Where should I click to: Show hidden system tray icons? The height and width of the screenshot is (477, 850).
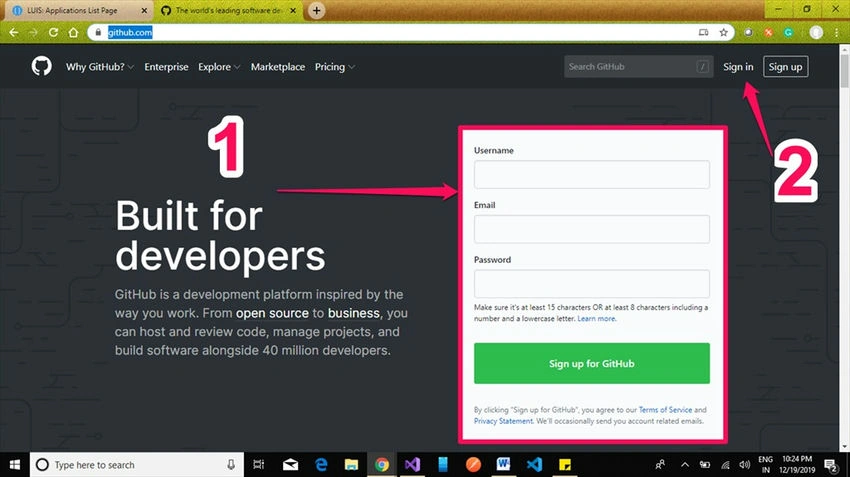click(685, 465)
